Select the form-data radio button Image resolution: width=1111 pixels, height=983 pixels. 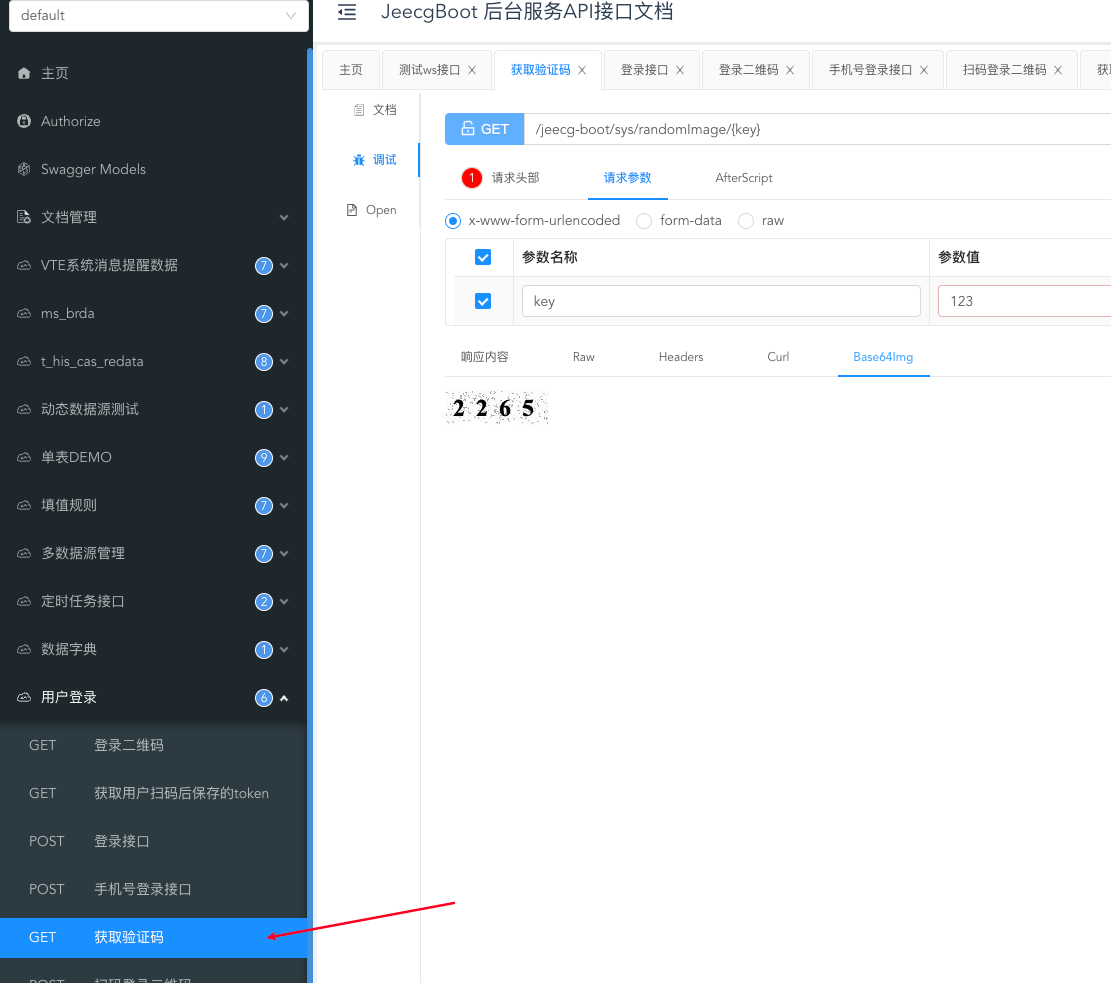(643, 220)
